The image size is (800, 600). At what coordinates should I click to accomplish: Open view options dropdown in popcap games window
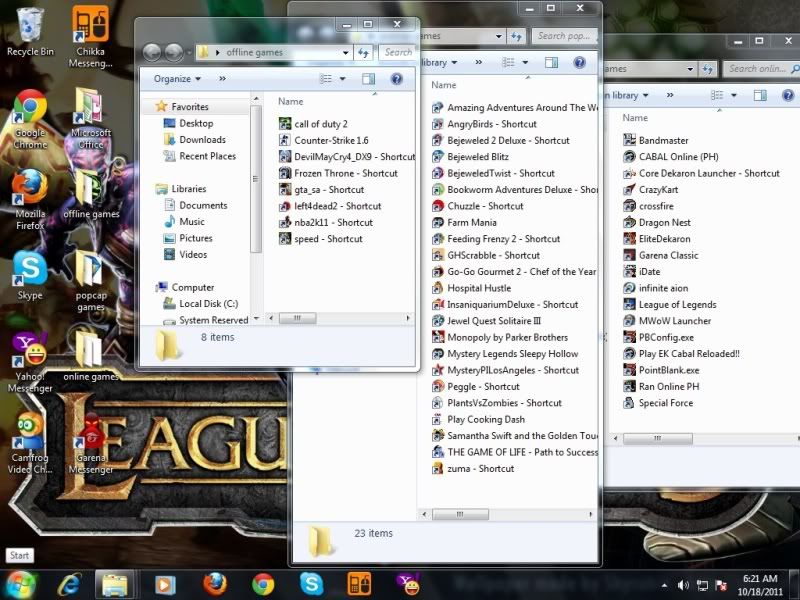525,62
